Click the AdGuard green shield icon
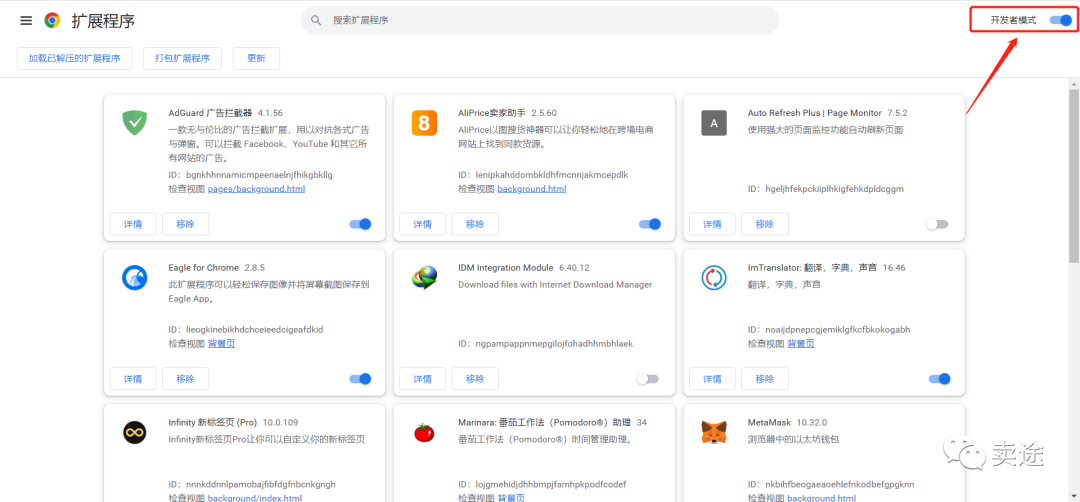This screenshot has width=1080, height=502. [134, 123]
